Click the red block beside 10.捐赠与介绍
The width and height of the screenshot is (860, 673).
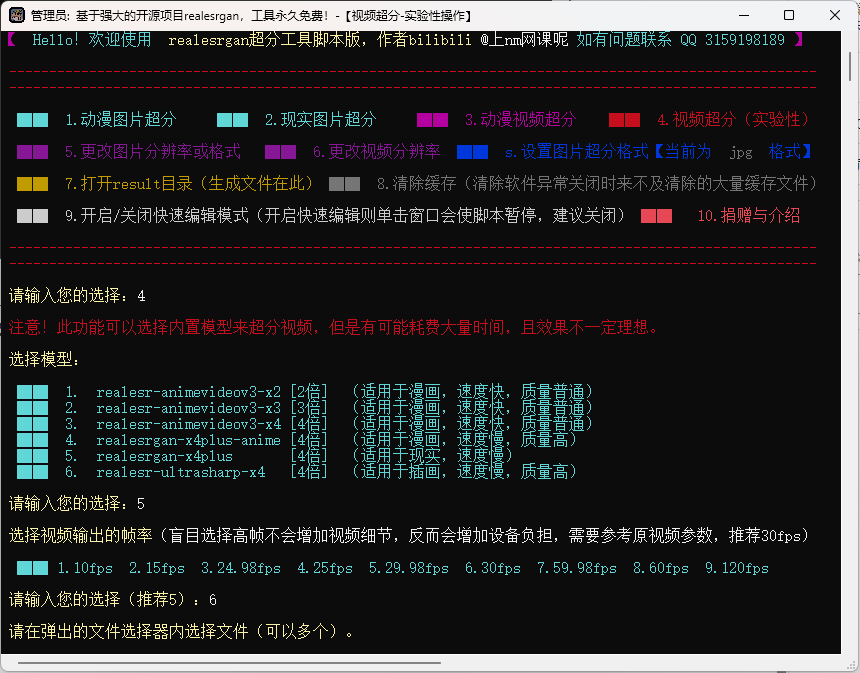656,216
